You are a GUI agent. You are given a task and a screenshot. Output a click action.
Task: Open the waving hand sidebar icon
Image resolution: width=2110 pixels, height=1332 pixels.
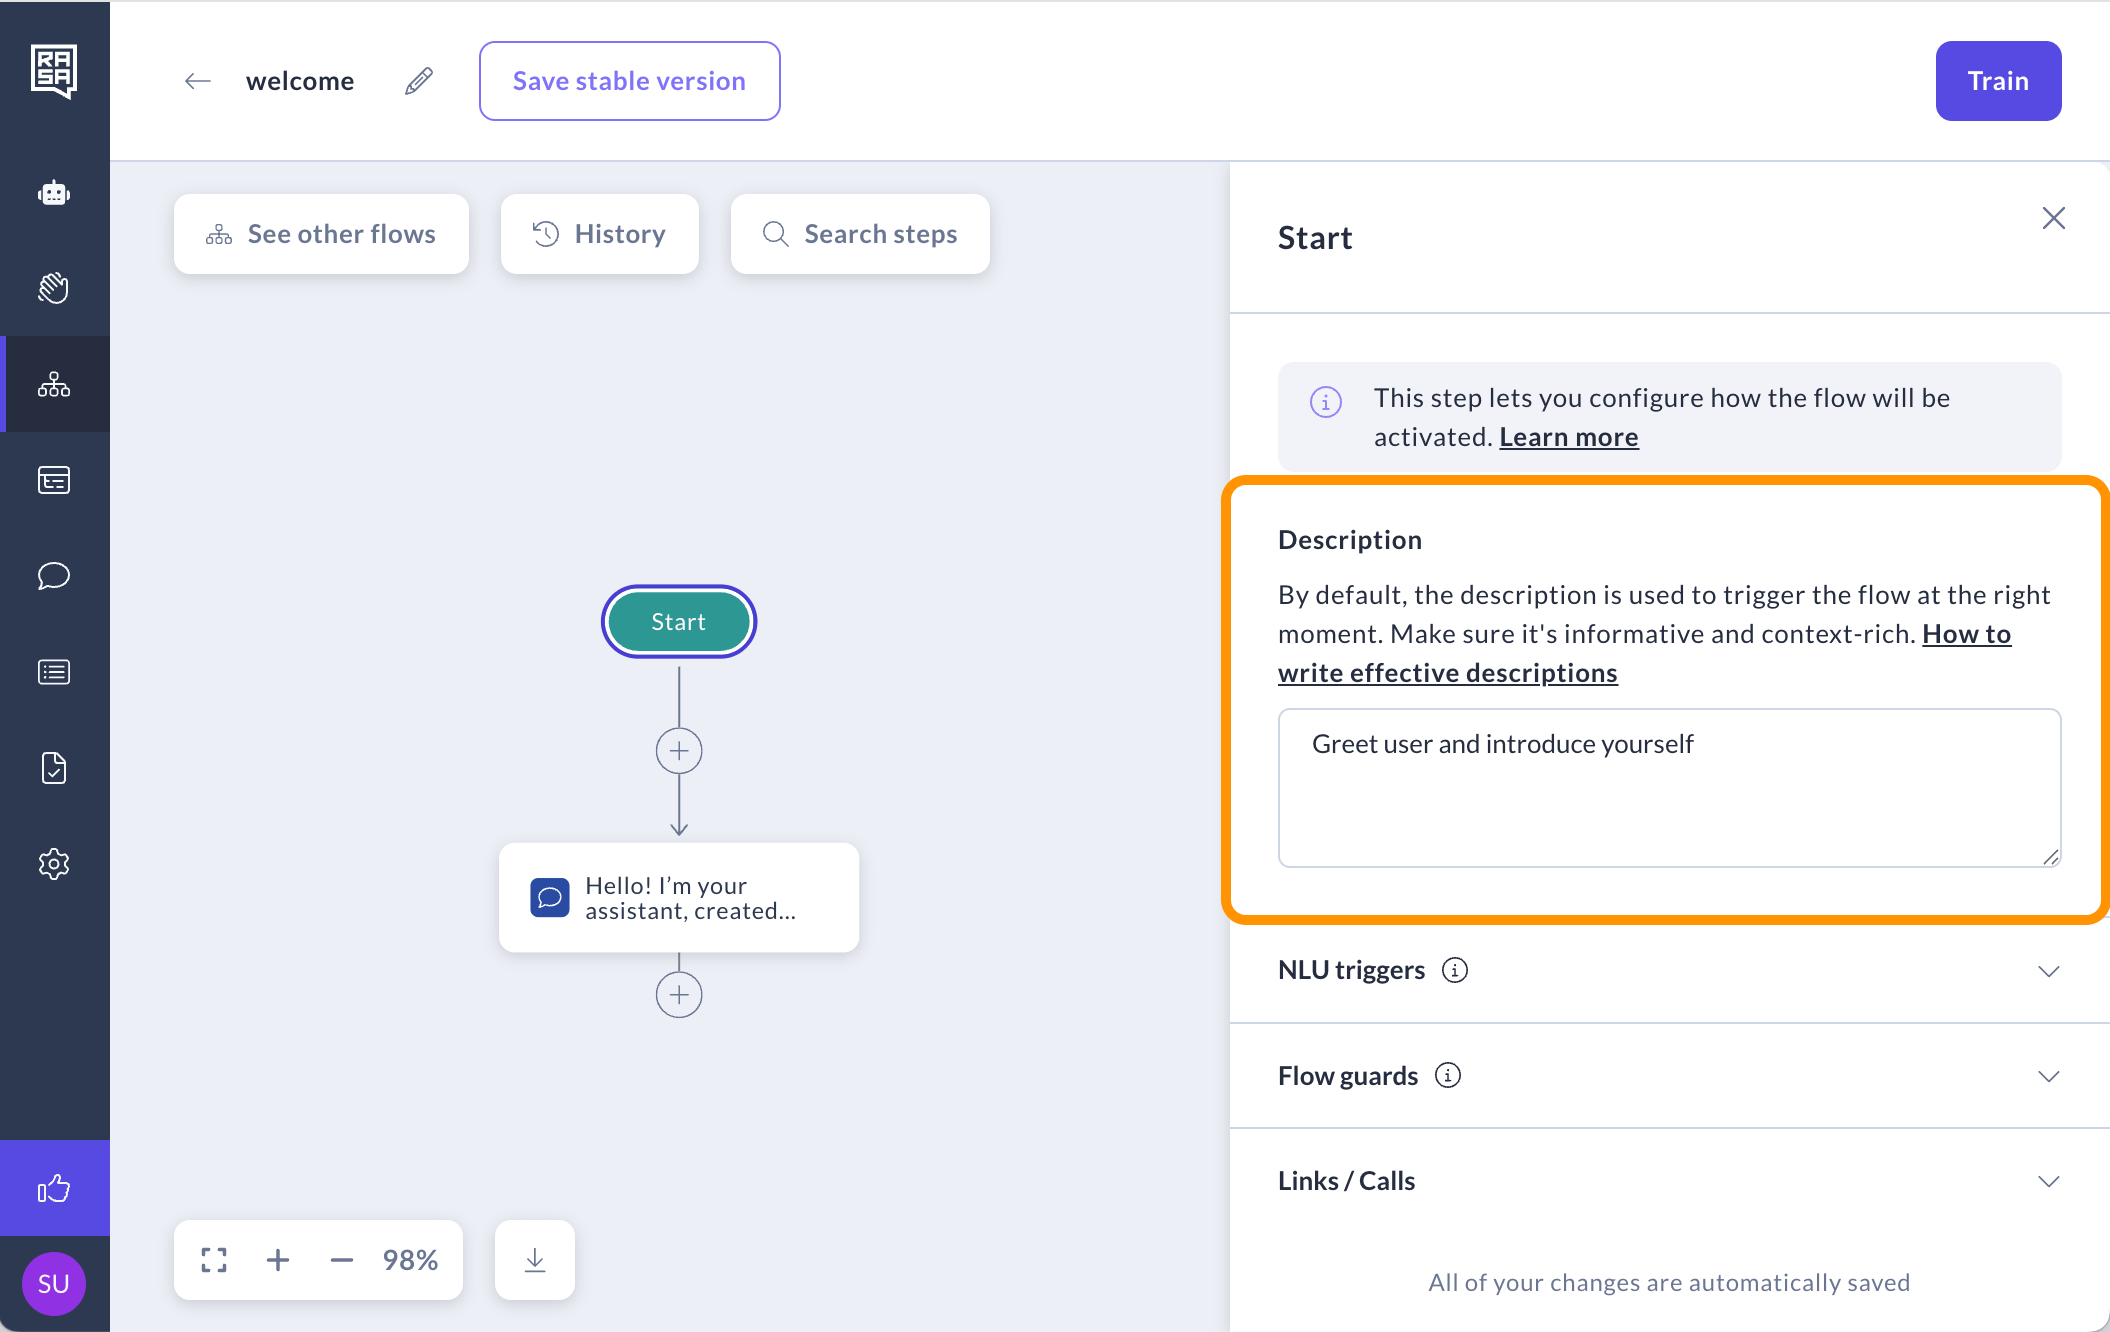(54, 288)
